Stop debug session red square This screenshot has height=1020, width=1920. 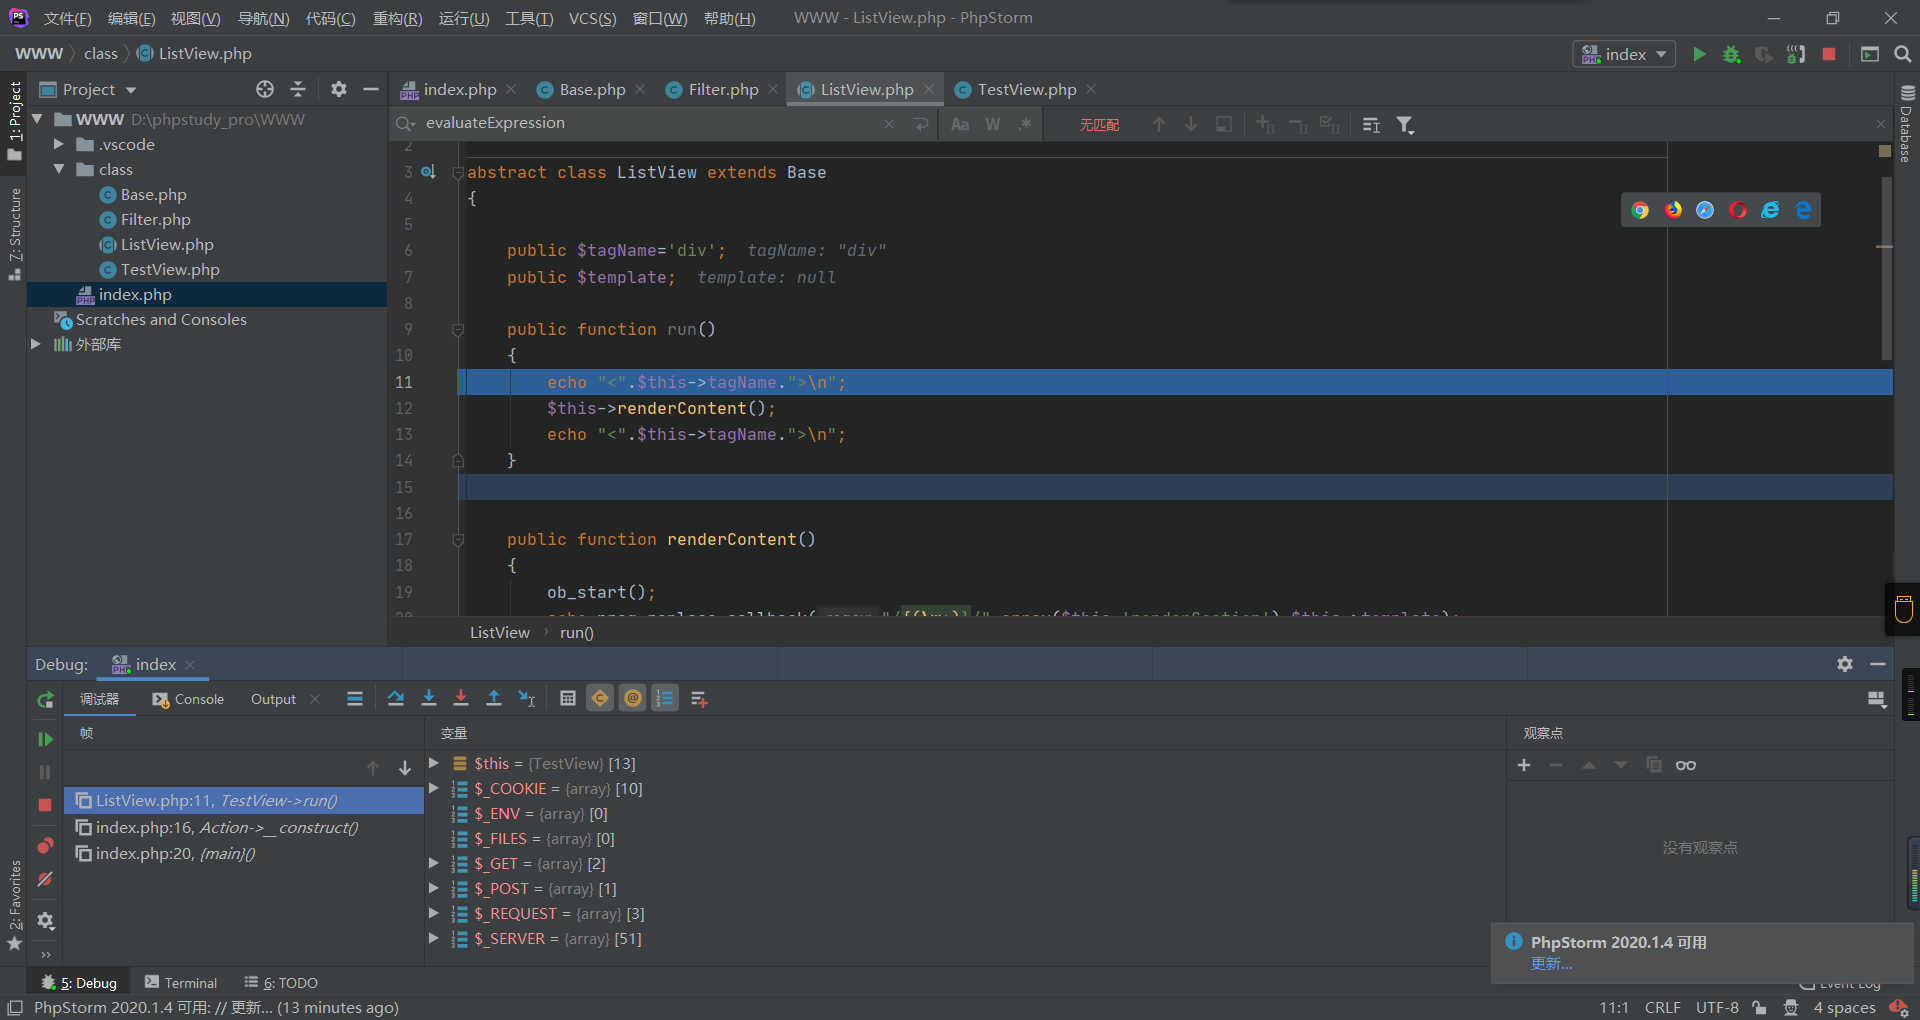pos(45,805)
